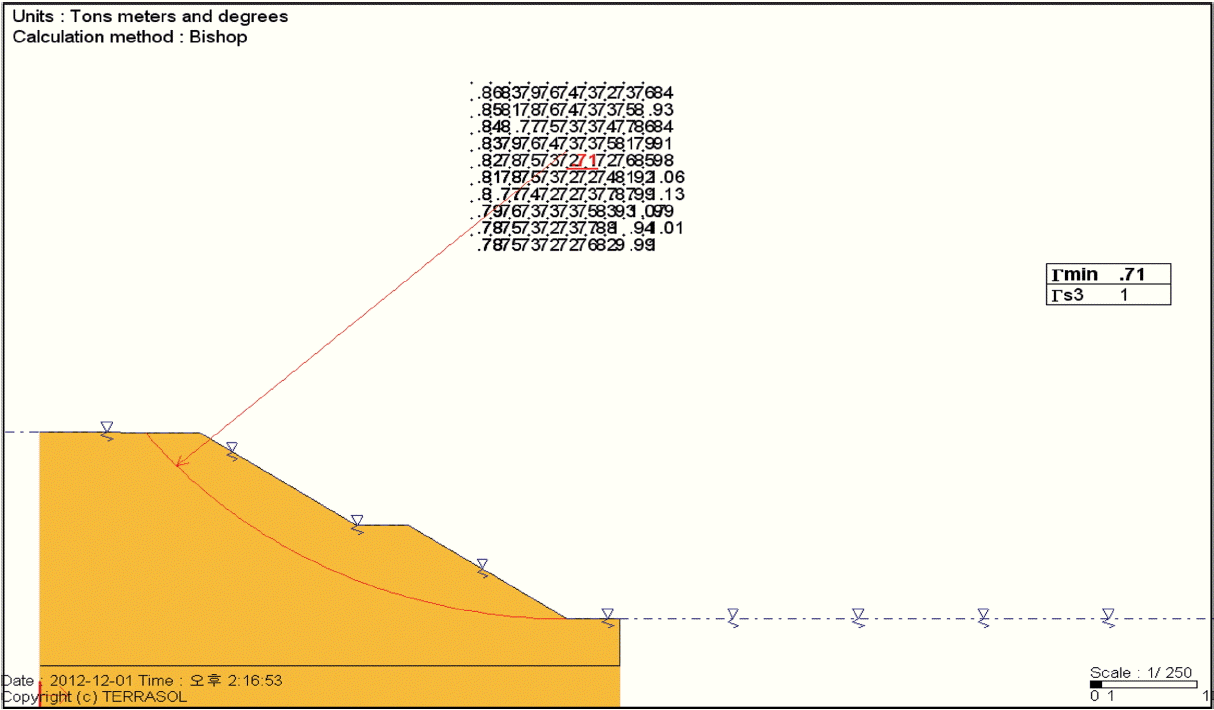Pick the orange soil layer fill

click(300, 600)
